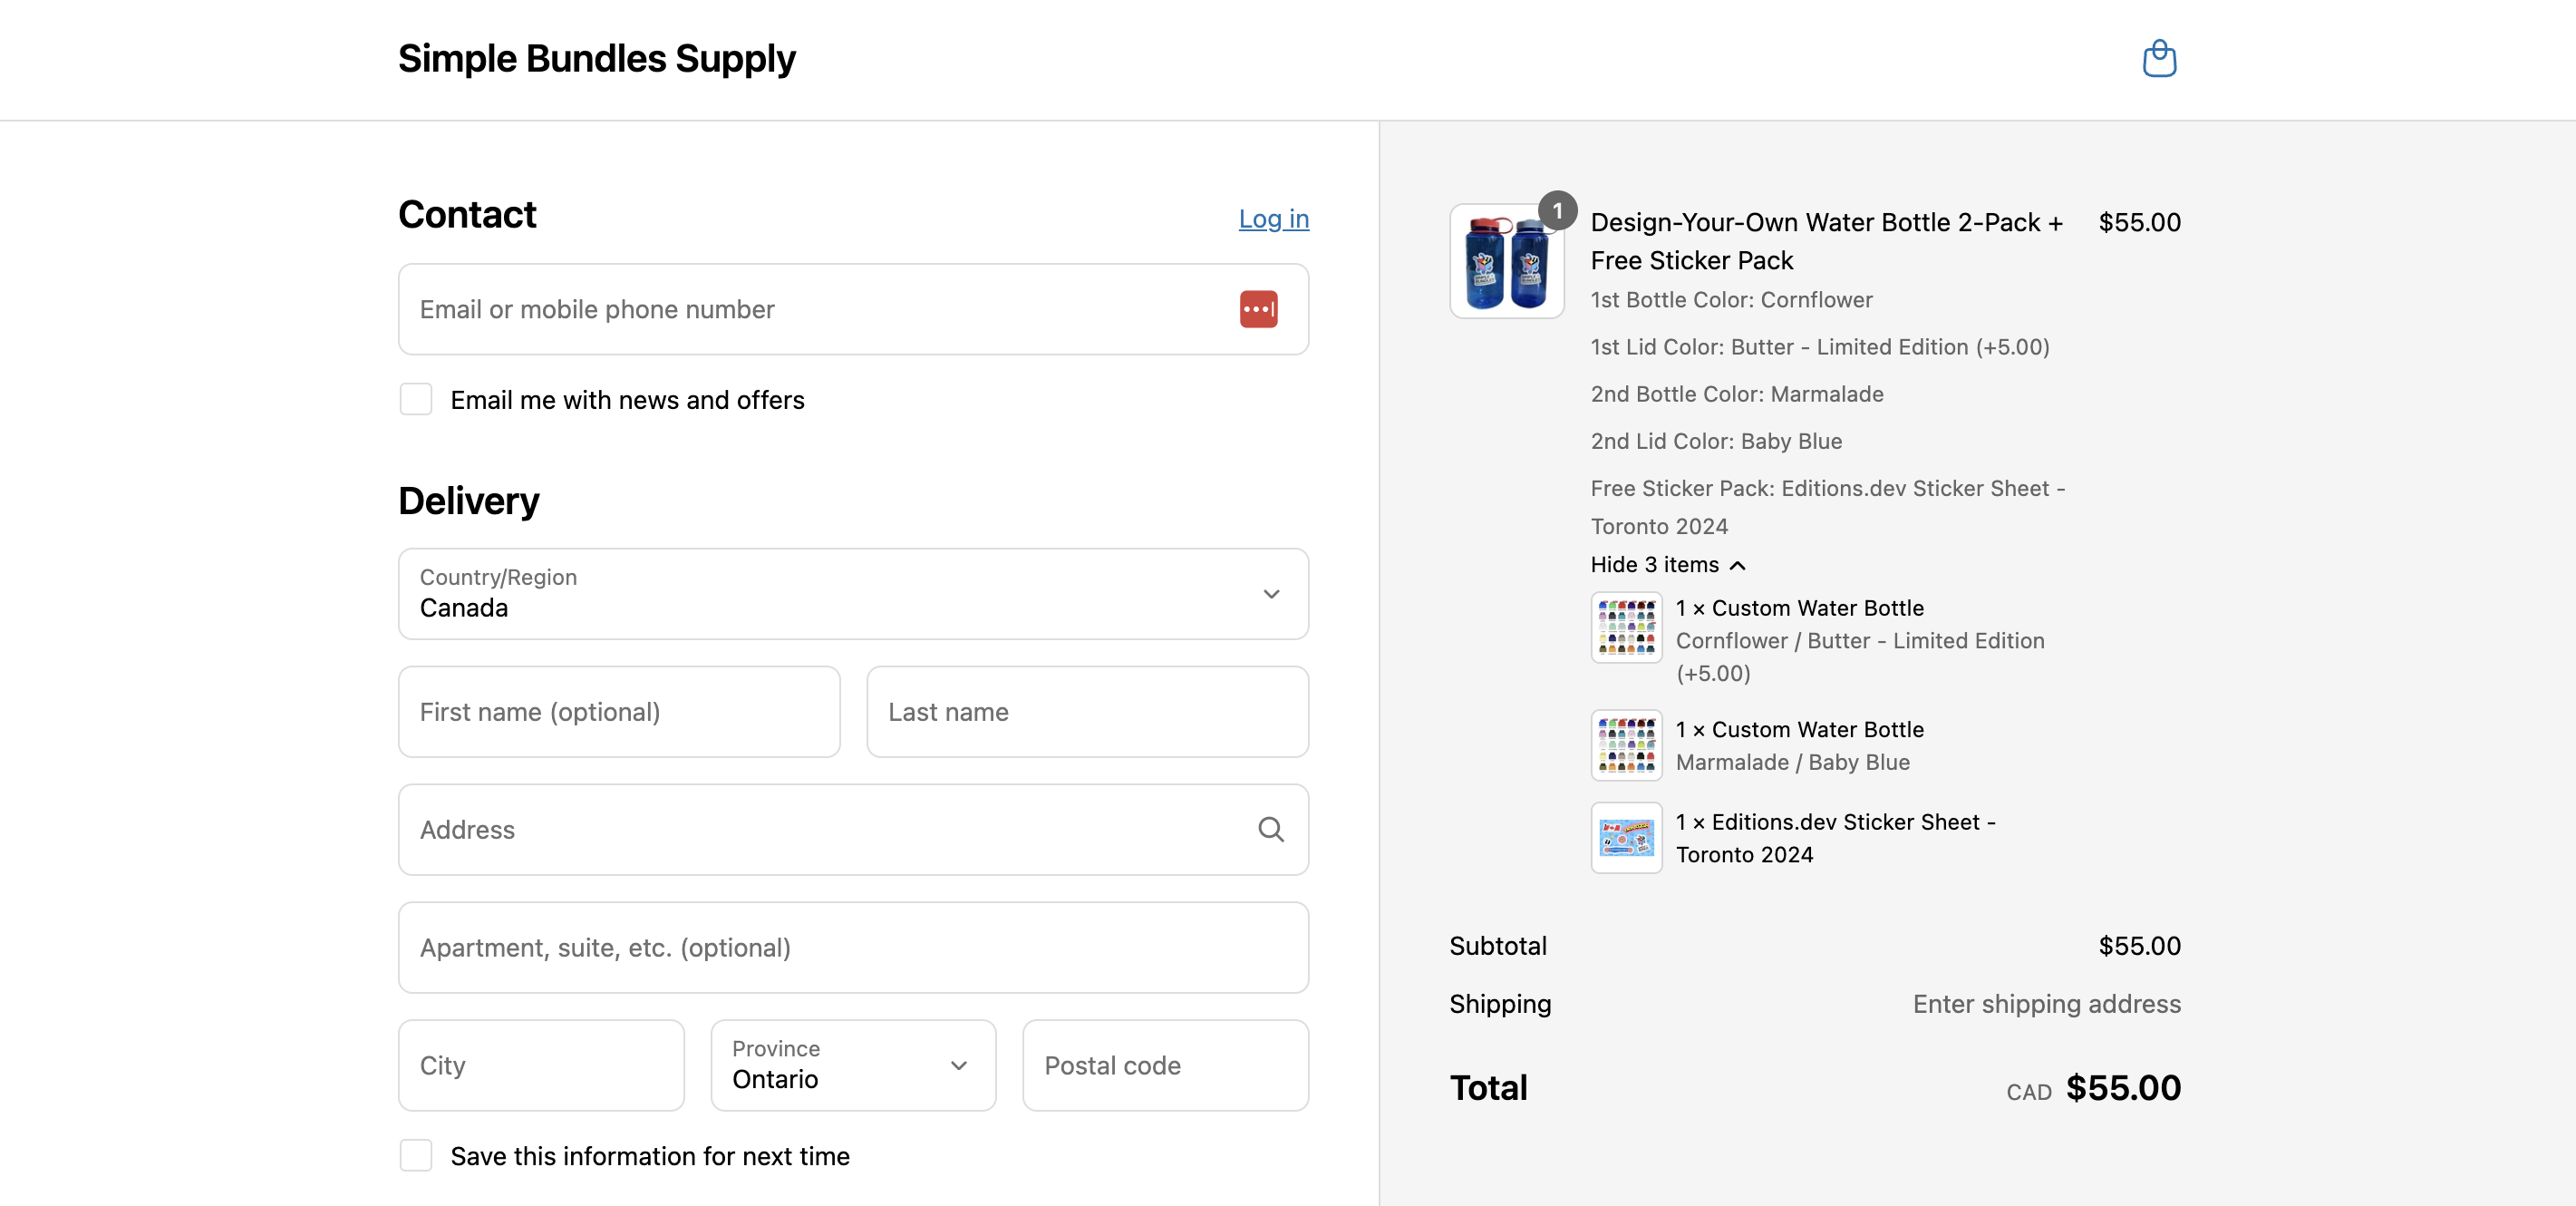The width and height of the screenshot is (2576, 1206).
Task: Focus the Address input field
Action: (853, 830)
